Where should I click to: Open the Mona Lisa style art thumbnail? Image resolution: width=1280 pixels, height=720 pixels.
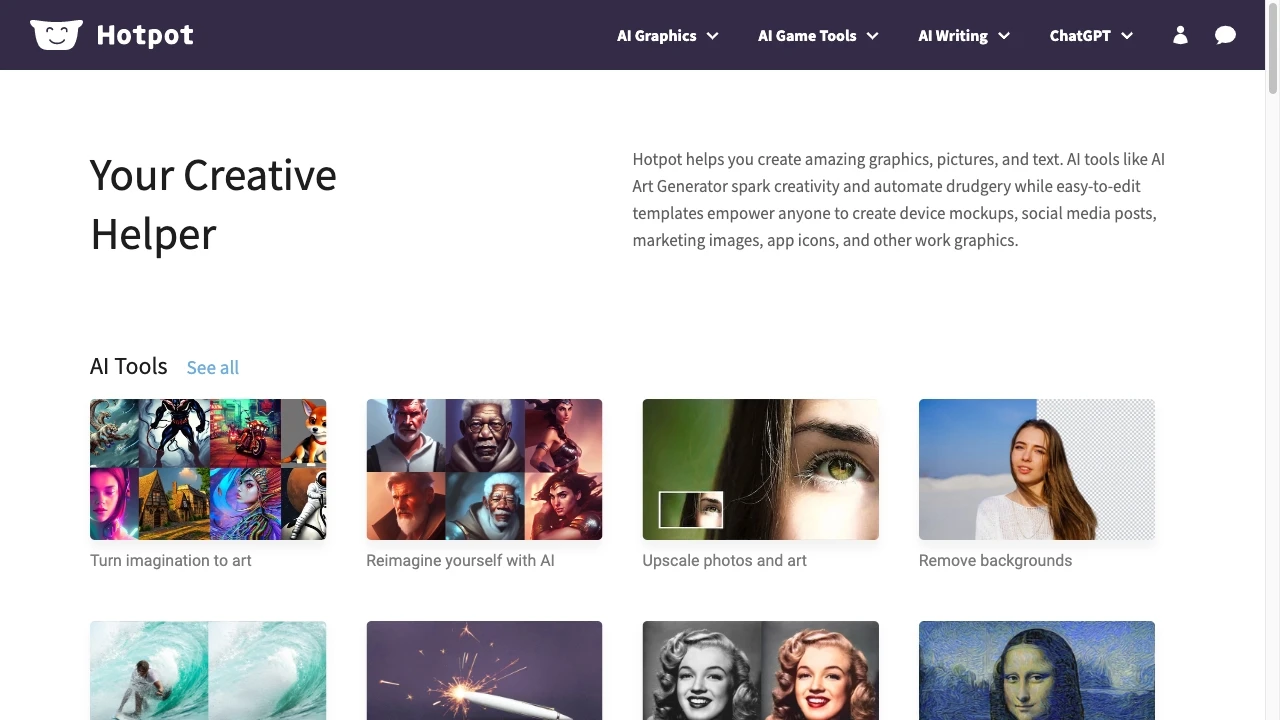[x=1036, y=670]
